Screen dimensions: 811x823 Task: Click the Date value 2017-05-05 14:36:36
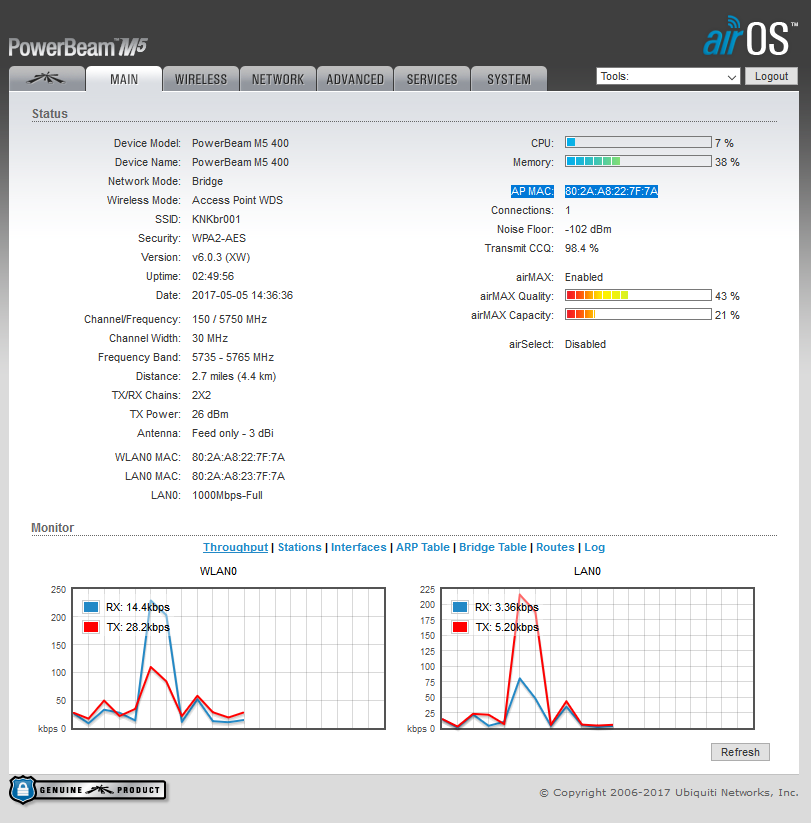(242, 295)
